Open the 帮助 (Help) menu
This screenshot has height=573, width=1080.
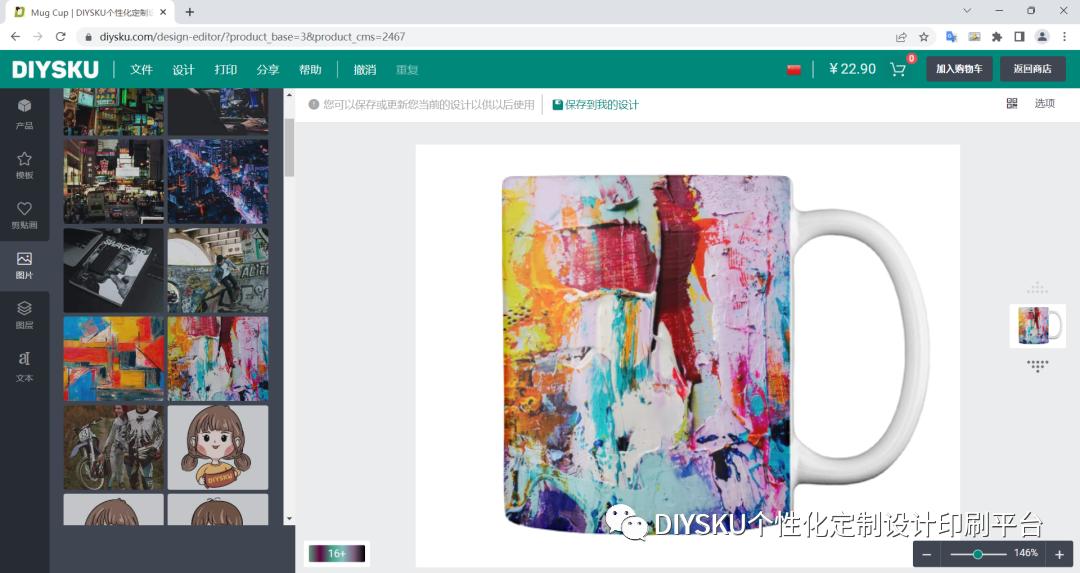pos(310,70)
